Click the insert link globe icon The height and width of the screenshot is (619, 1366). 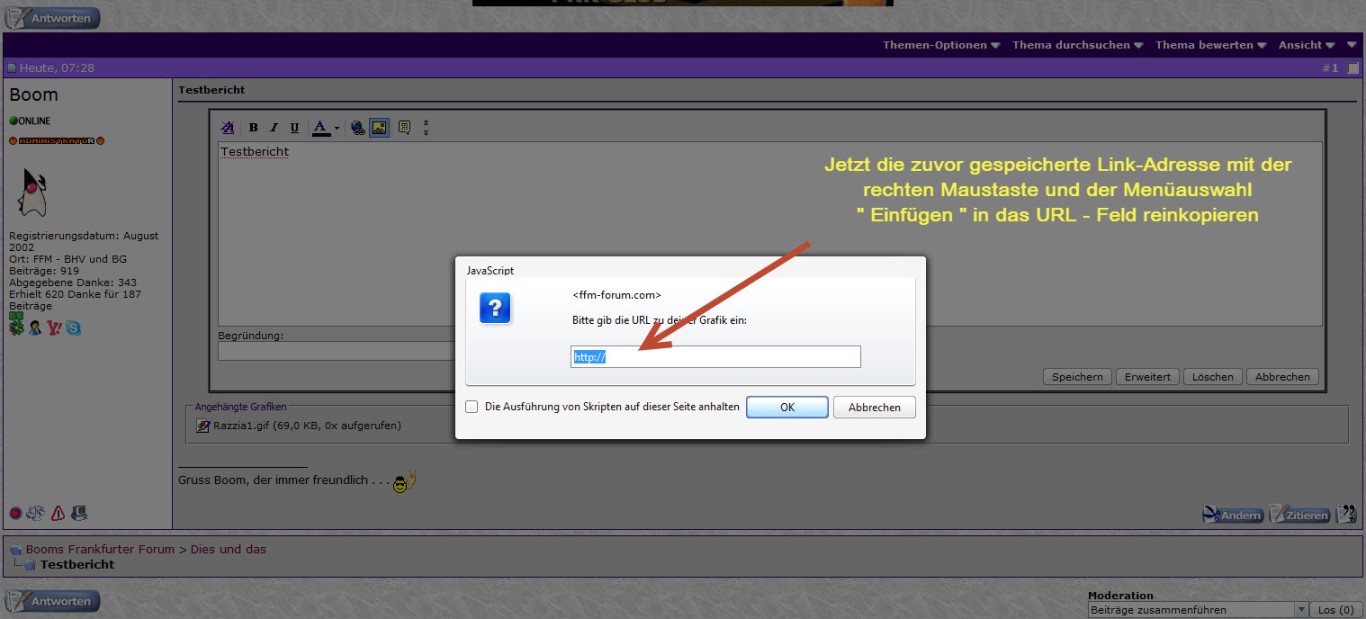tap(358, 128)
